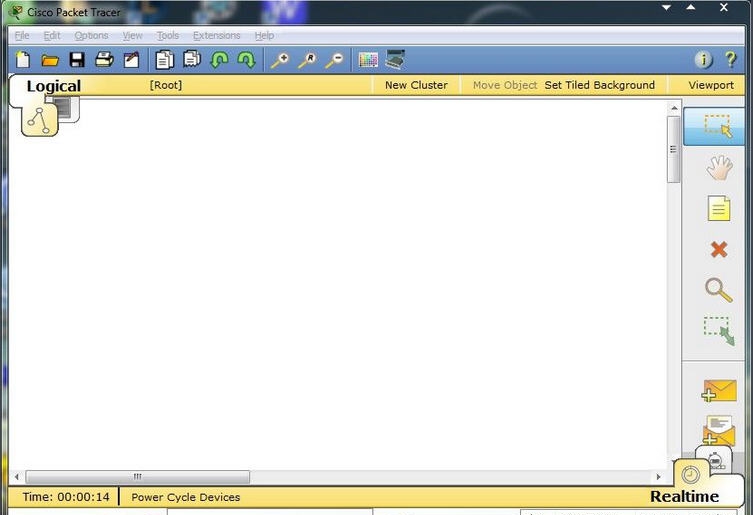The height and width of the screenshot is (515, 753).
Task: Choose the Resize Shape tool
Action: tap(718, 331)
